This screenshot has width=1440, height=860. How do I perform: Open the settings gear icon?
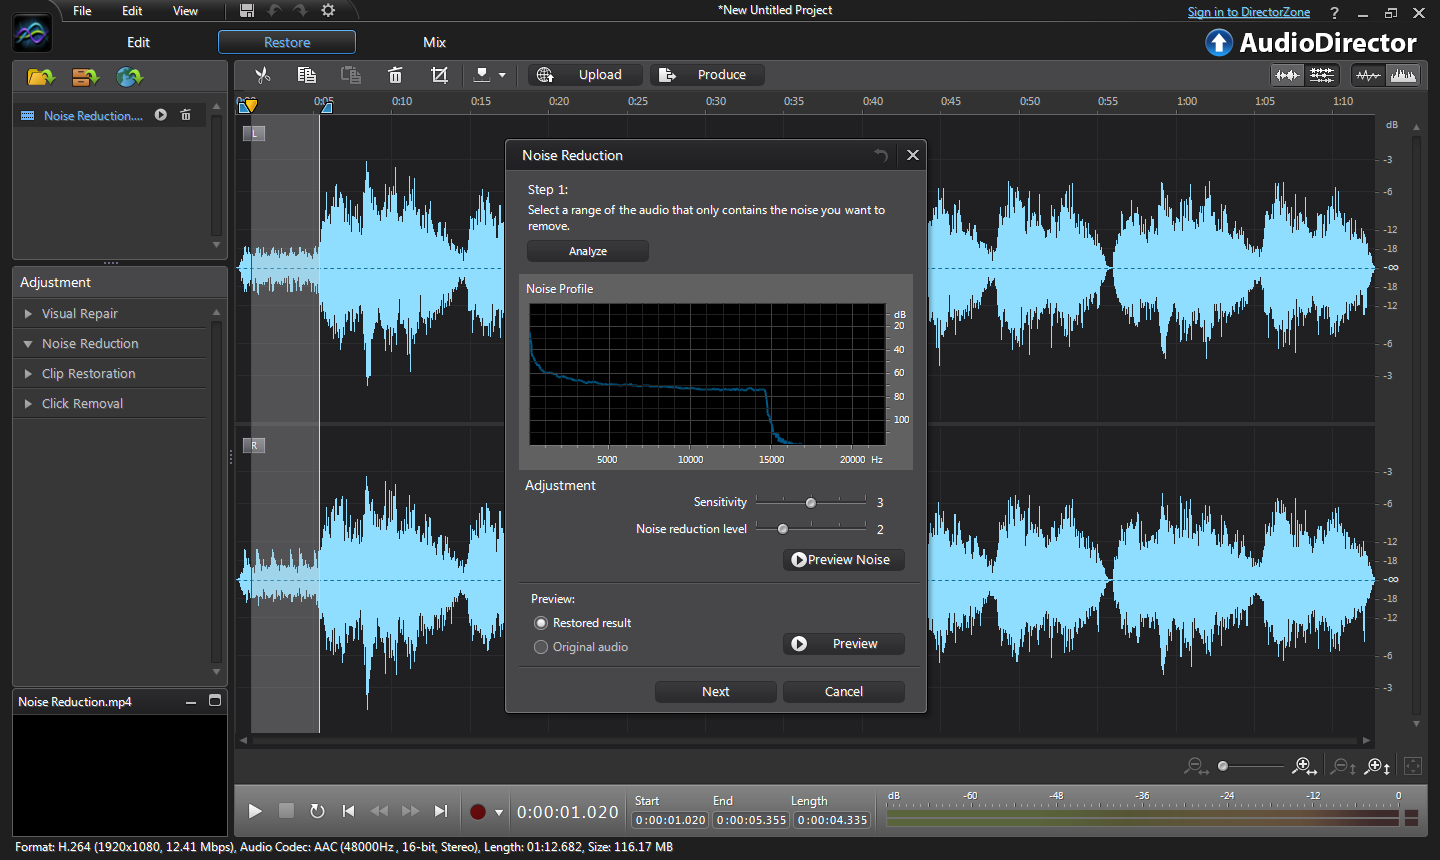(x=328, y=11)
